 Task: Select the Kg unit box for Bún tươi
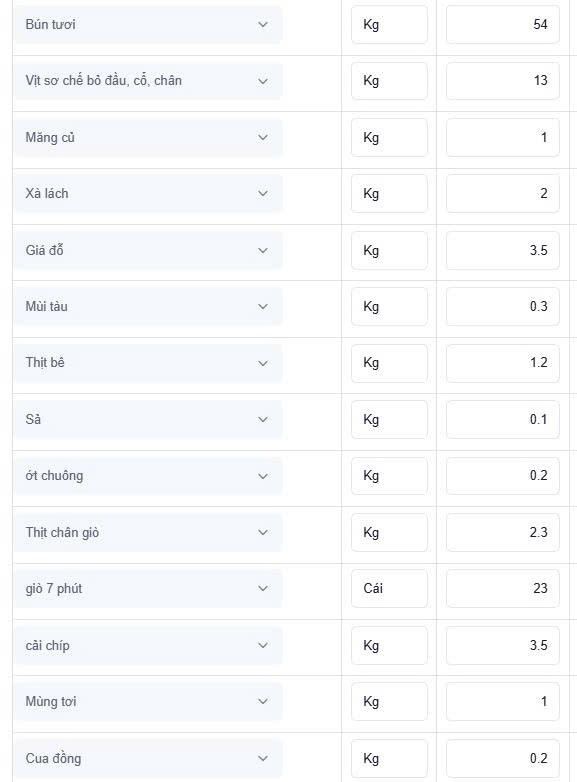point(389,24)
